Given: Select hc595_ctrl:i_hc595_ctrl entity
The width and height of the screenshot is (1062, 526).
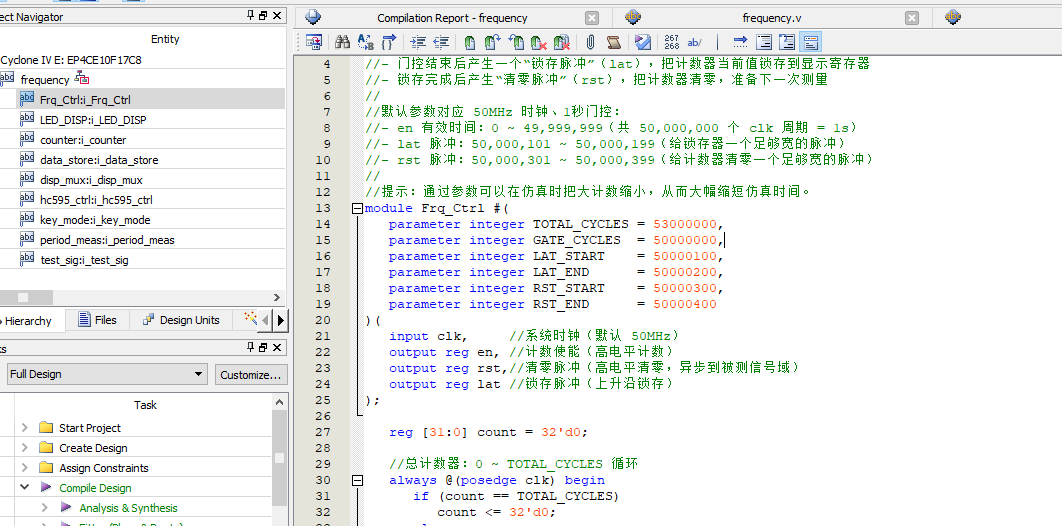Looking at the screenshot, I should point(96,200).
